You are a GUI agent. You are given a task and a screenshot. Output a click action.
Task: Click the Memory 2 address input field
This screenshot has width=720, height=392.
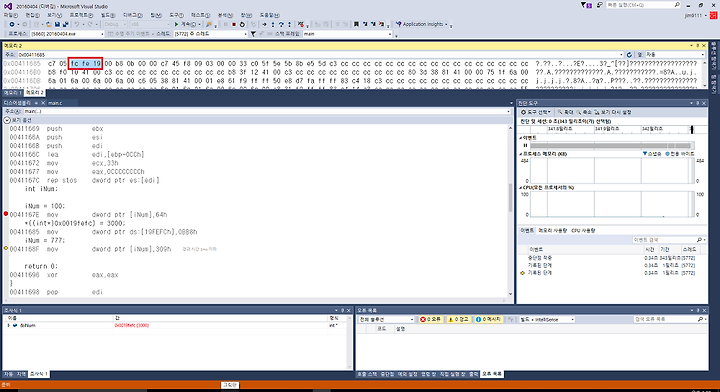point(319,55)
